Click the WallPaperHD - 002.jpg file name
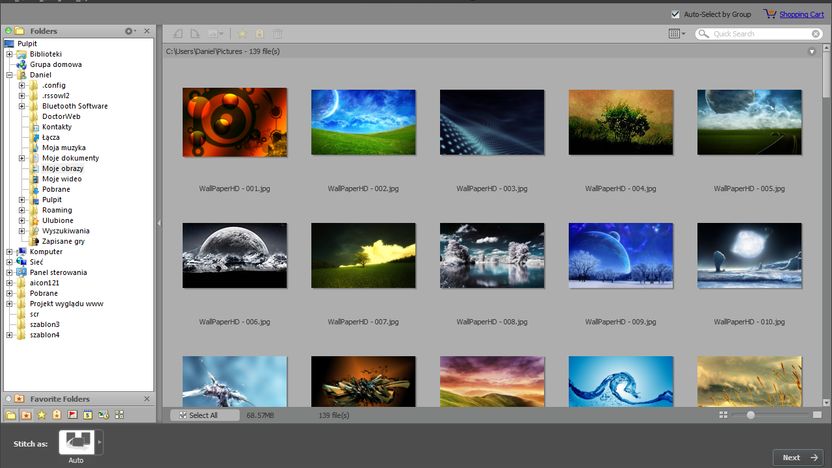 [363, 188]
